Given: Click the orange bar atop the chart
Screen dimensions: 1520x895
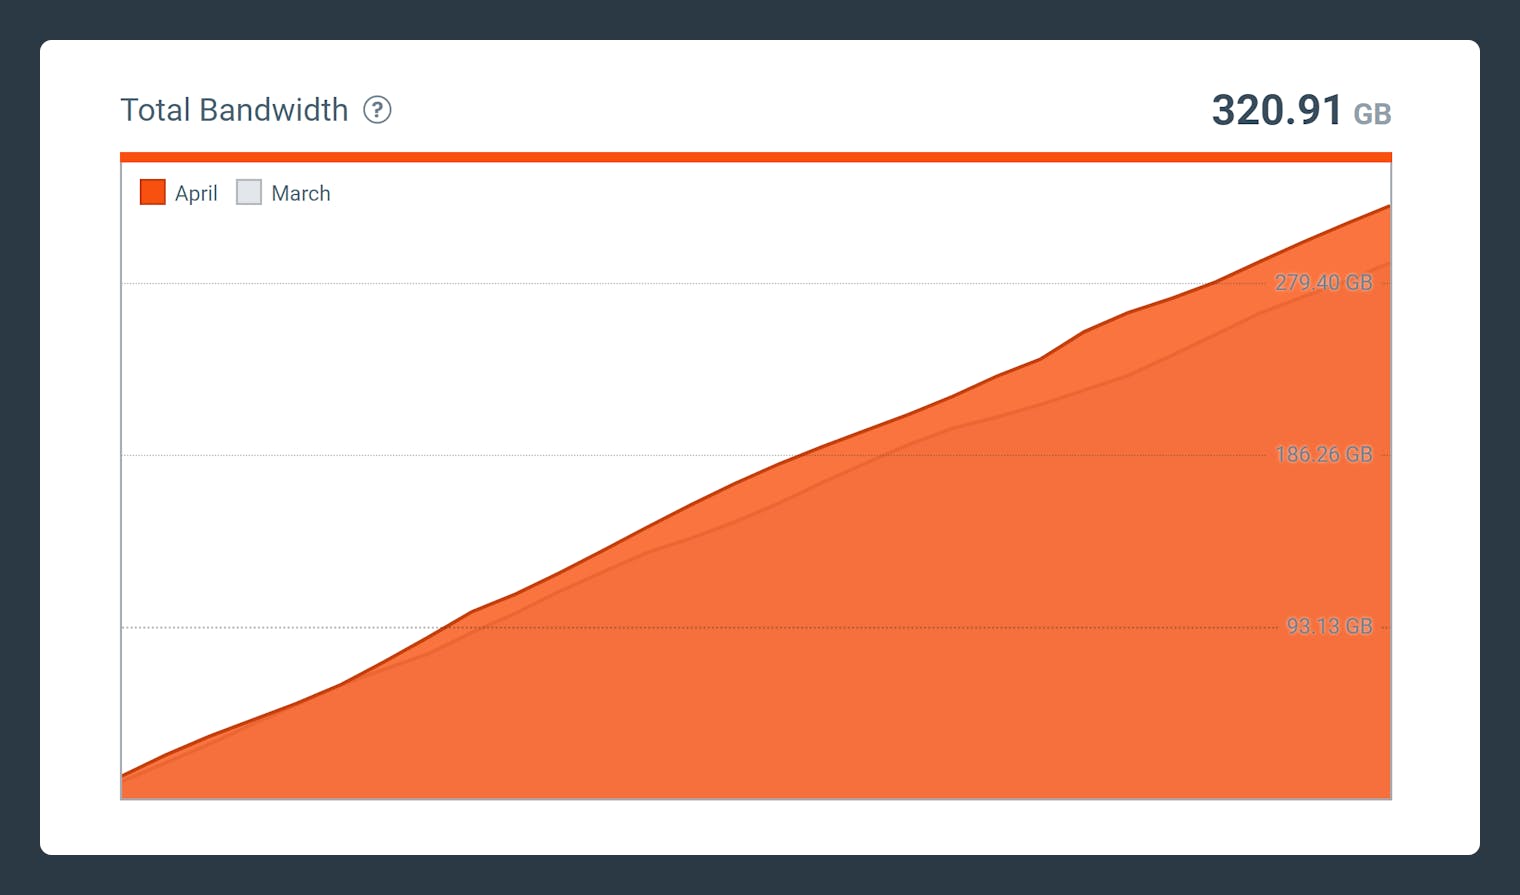Looking at the screenshot, I should [x=756, y=157].
